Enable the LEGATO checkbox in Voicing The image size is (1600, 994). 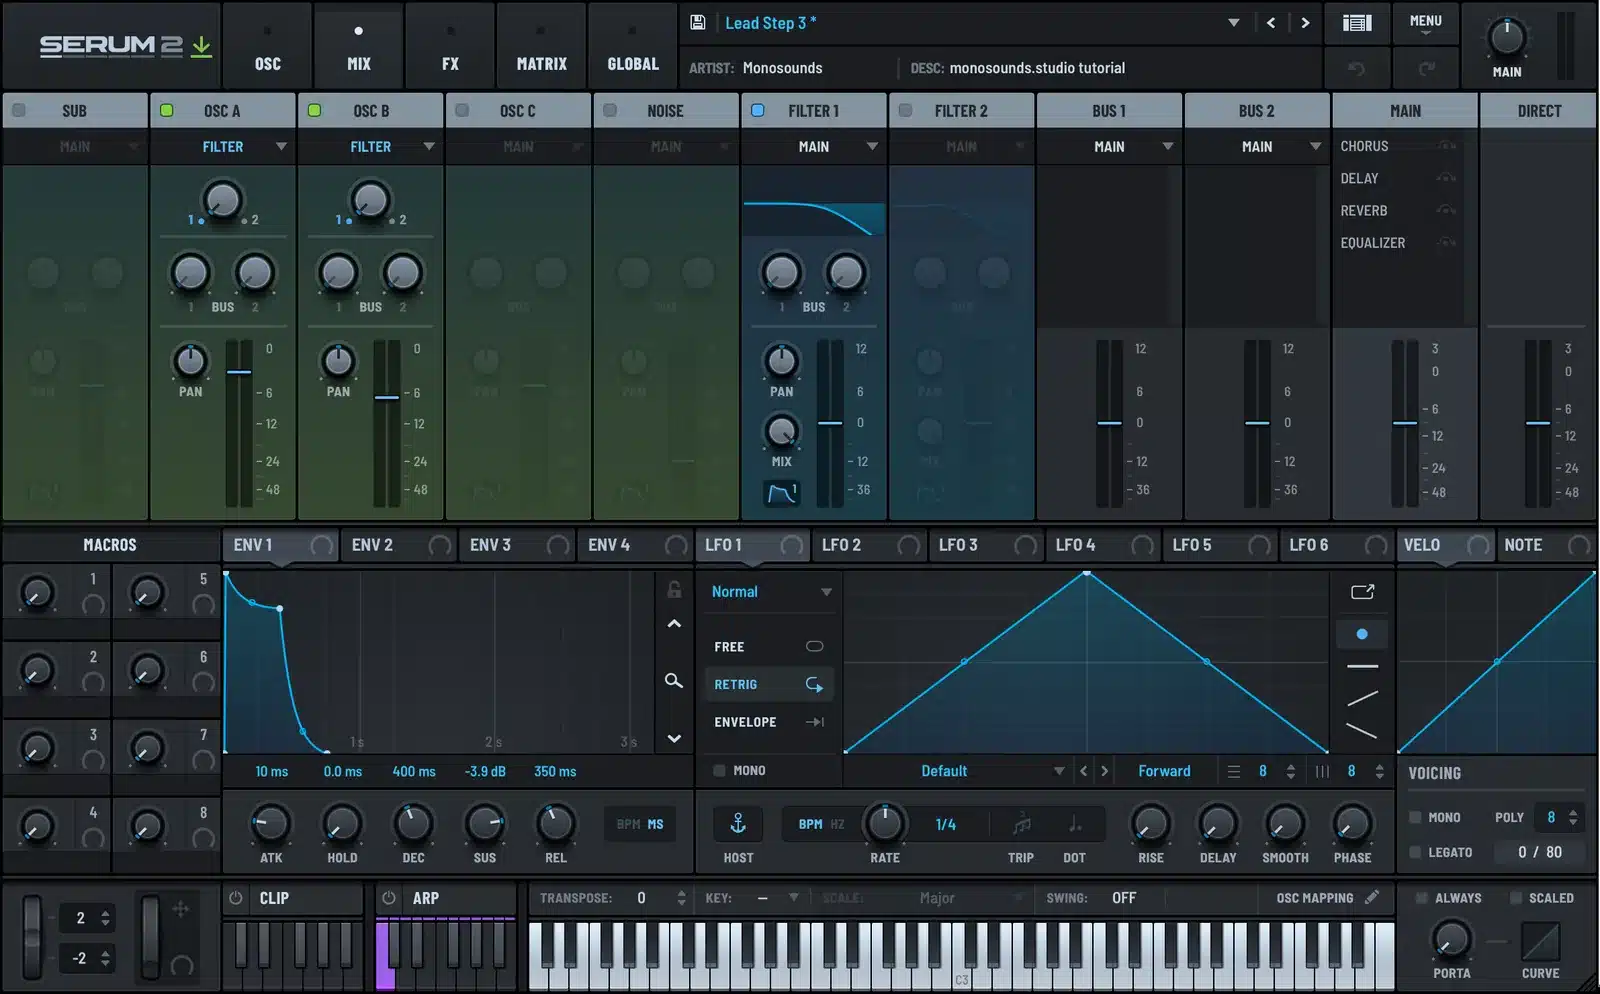click(x=1415, y=852)
